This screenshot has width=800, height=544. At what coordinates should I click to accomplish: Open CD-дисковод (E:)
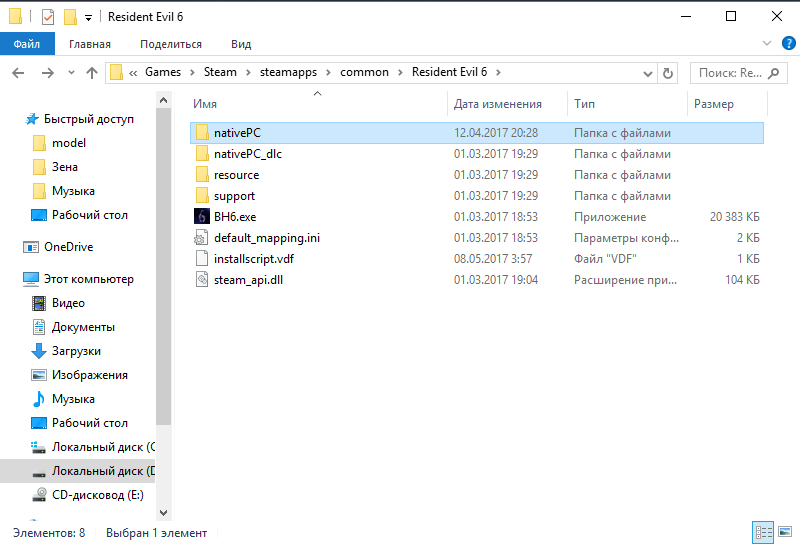pyautogui.click(x=88, y=495)
